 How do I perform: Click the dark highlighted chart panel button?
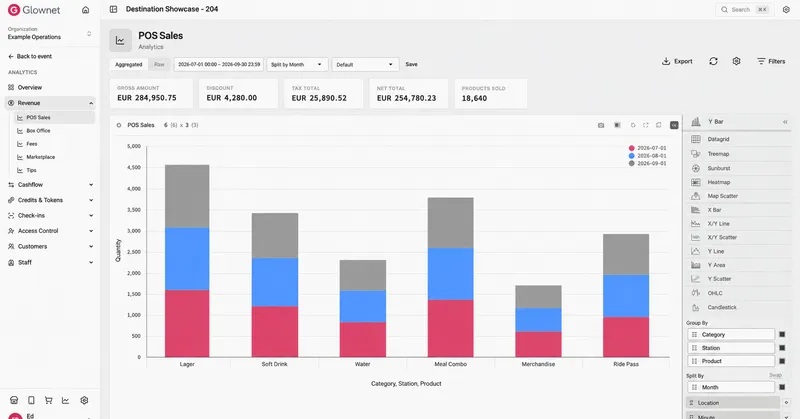(x=674, y=125)
